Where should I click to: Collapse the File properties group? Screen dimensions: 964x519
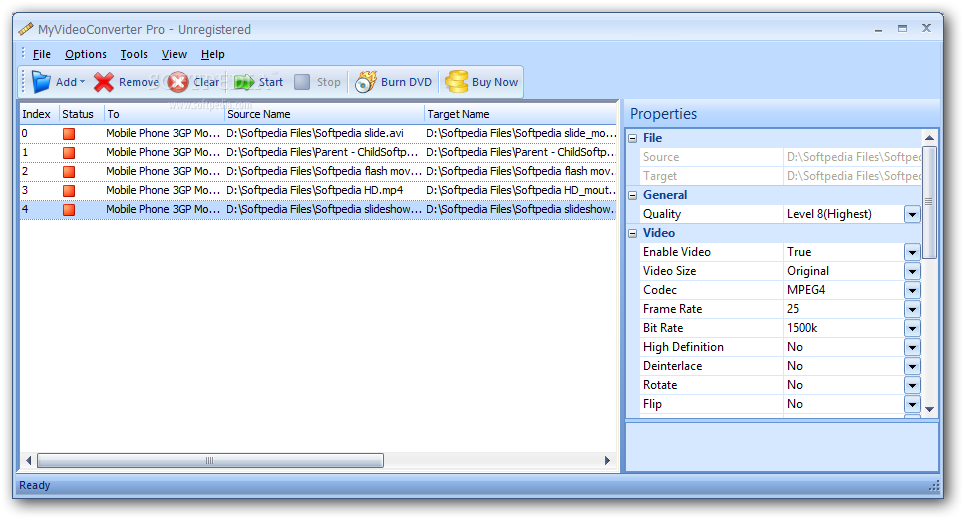(x=633, y=138)
